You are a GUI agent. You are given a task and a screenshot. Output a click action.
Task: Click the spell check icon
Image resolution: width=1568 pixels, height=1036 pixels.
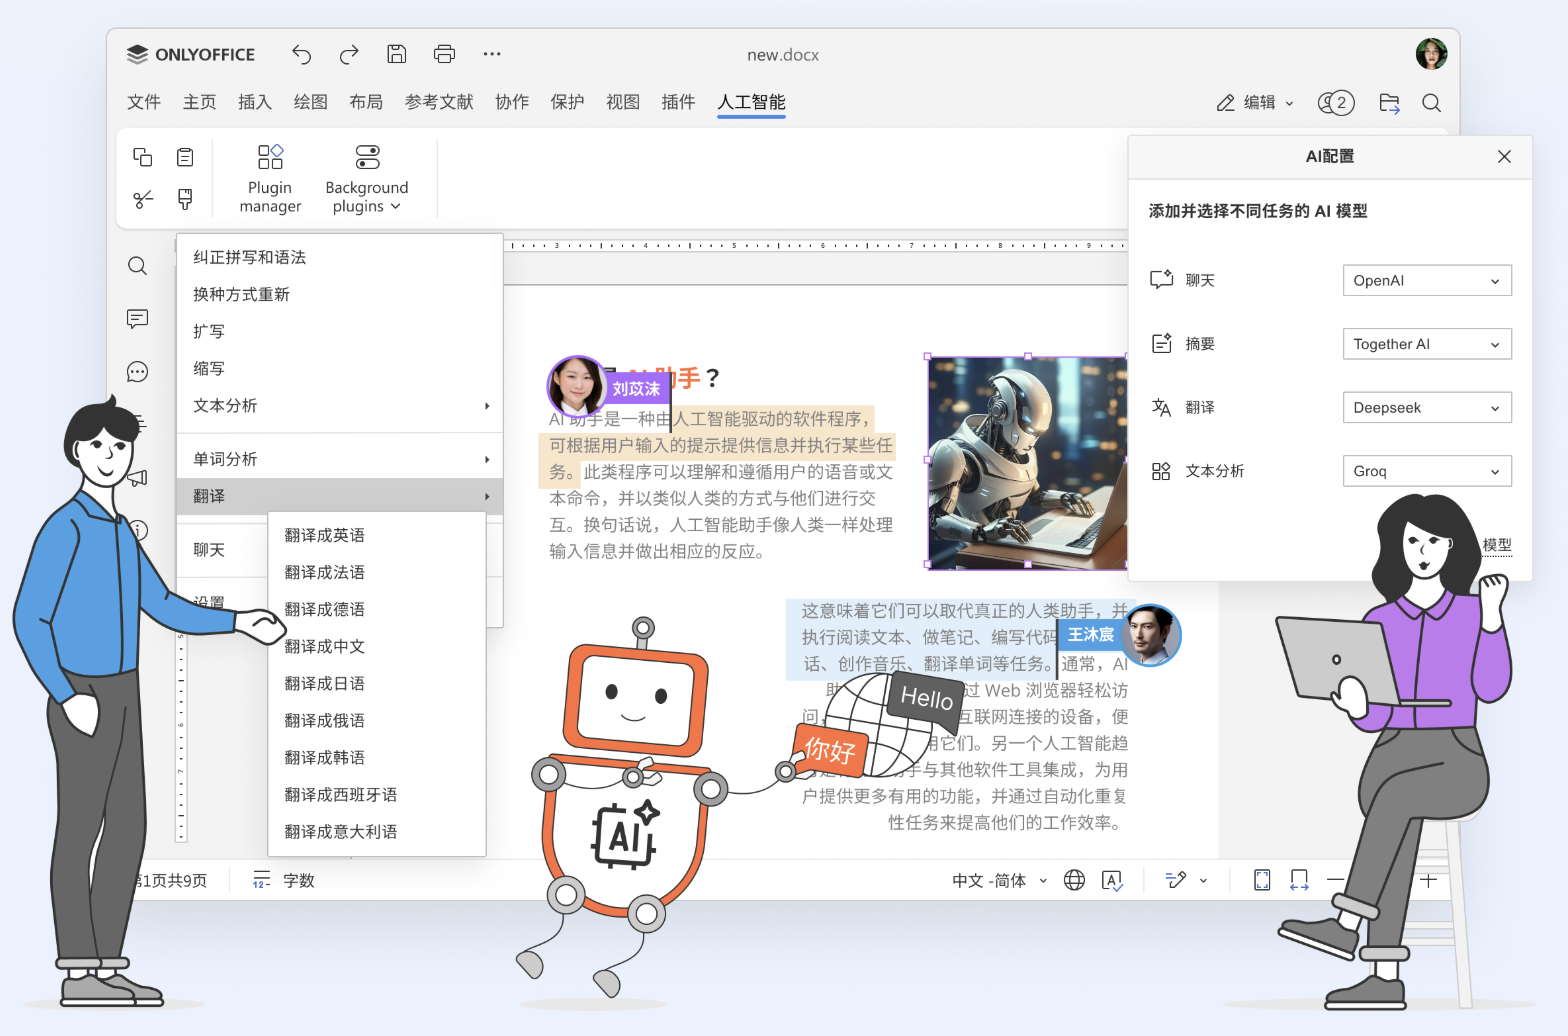[x=1112, y=880]
